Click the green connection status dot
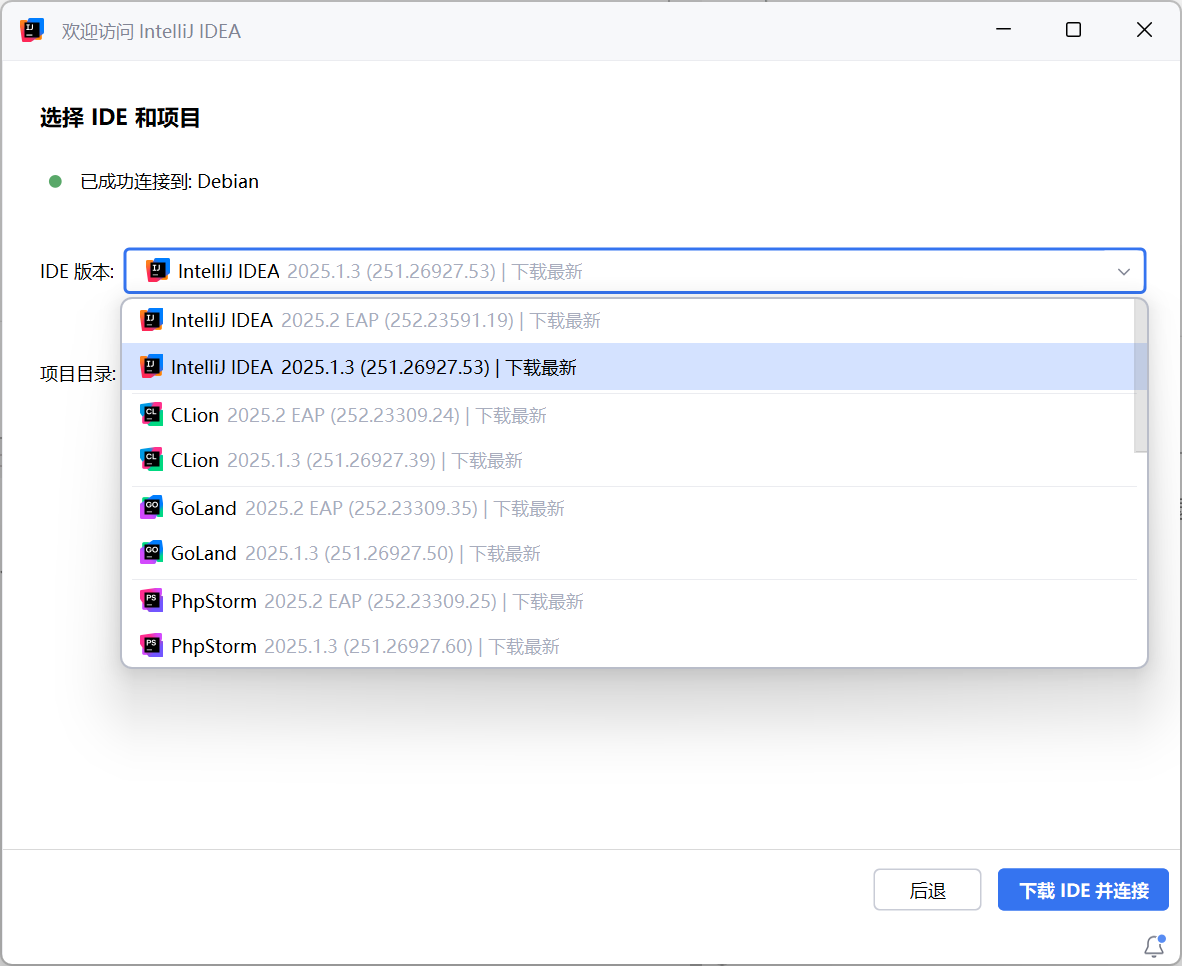Image resolution: width=1182 pixels, height=966 pixels. click(55, 182)
